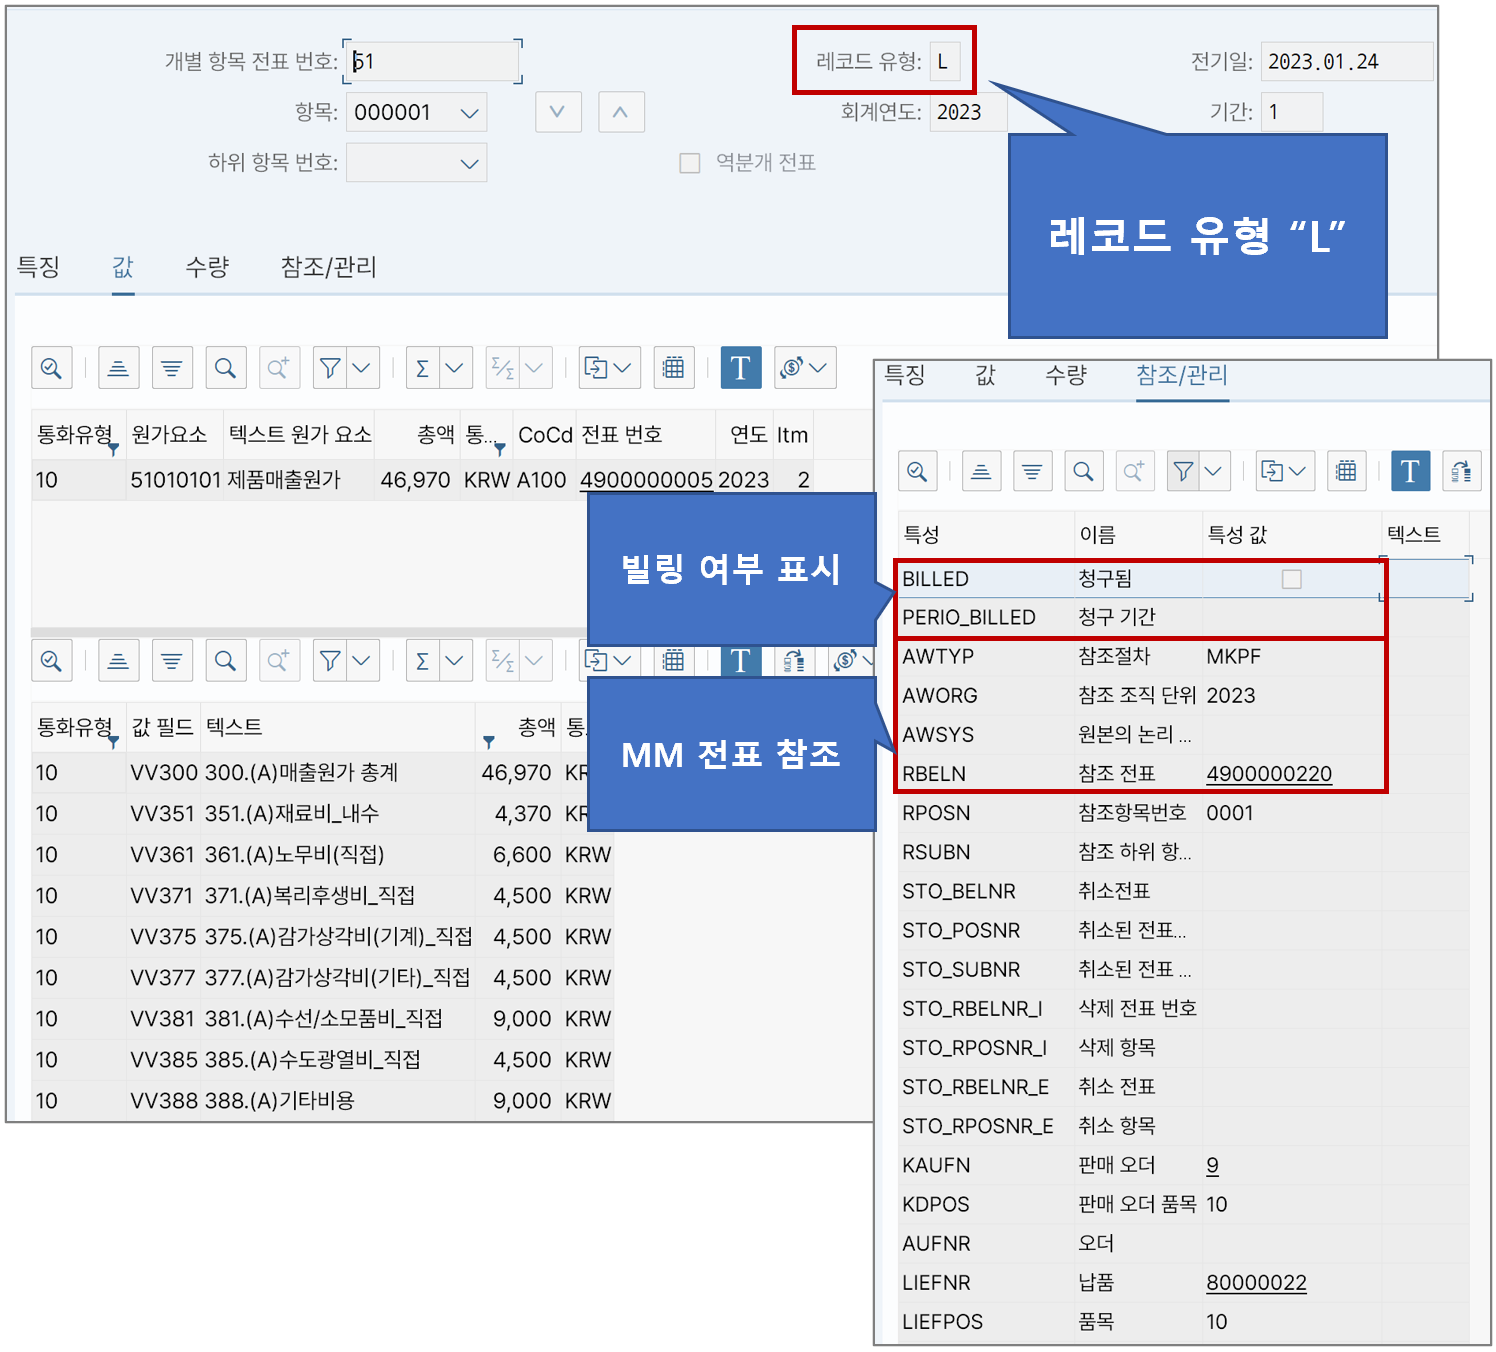Screen dimensions: 1496x1352
Task: Sort ascending in cost element (원가요소) table toolbar
Action: point(118,368)
